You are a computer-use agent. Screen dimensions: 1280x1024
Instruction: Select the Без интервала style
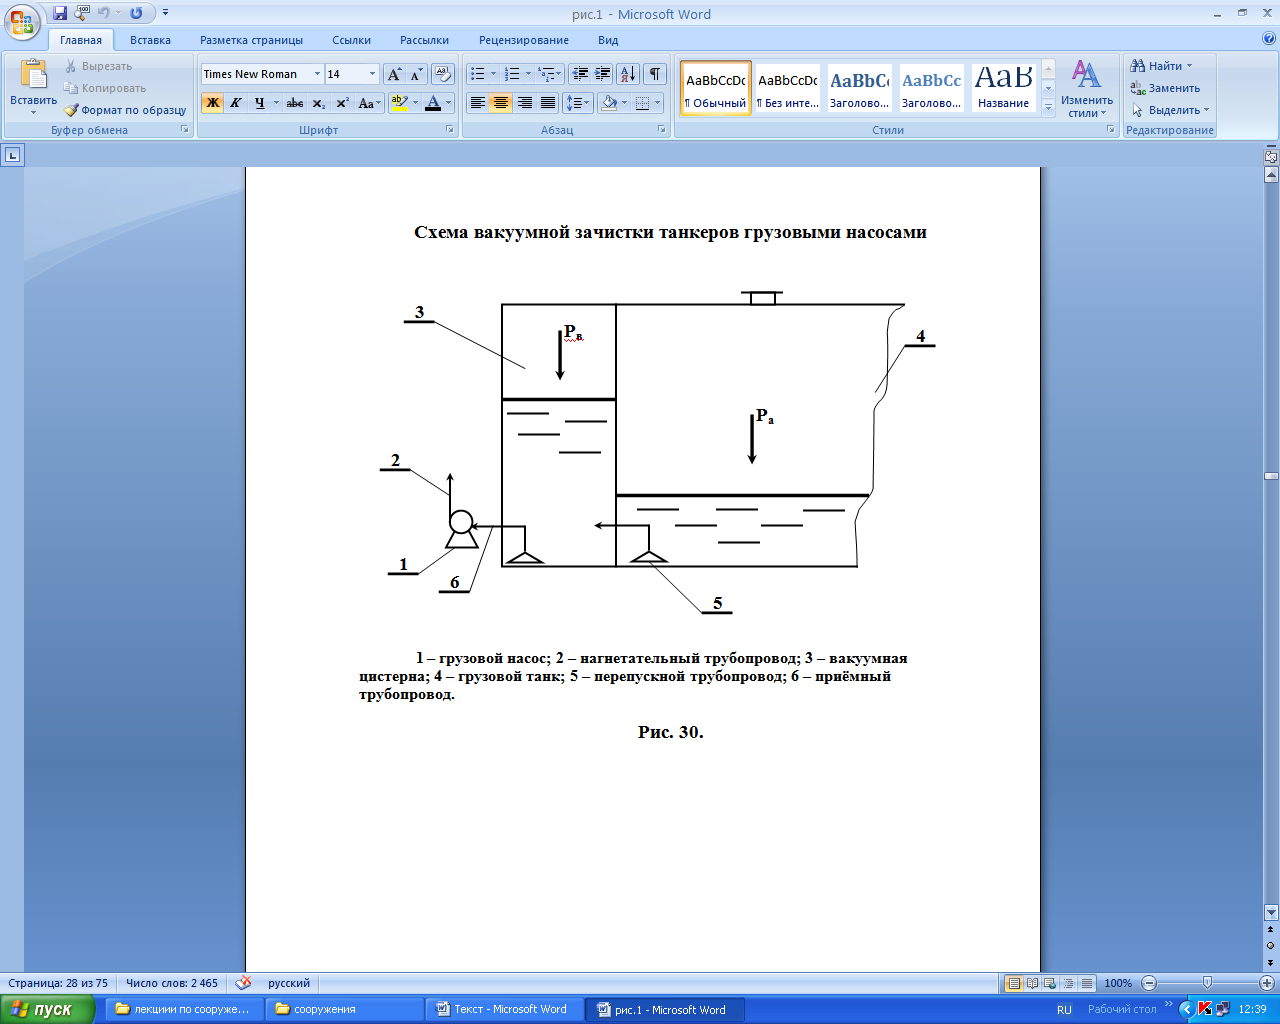[787, 88]
